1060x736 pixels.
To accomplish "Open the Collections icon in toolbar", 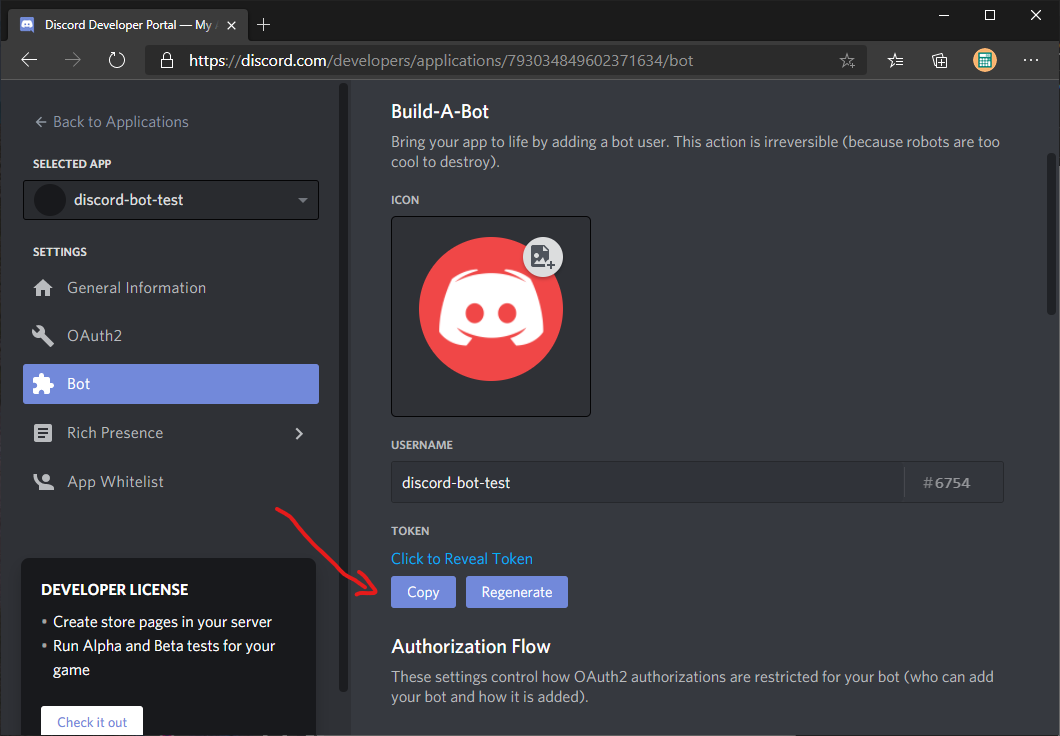I will [x=940, y=61].
